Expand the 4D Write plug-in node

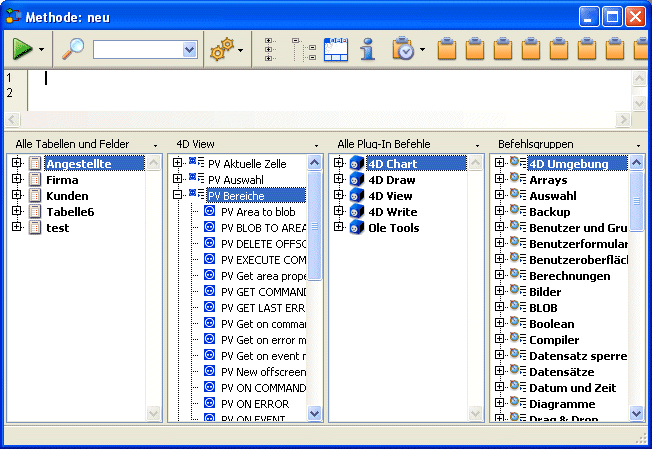coord(339,212)
